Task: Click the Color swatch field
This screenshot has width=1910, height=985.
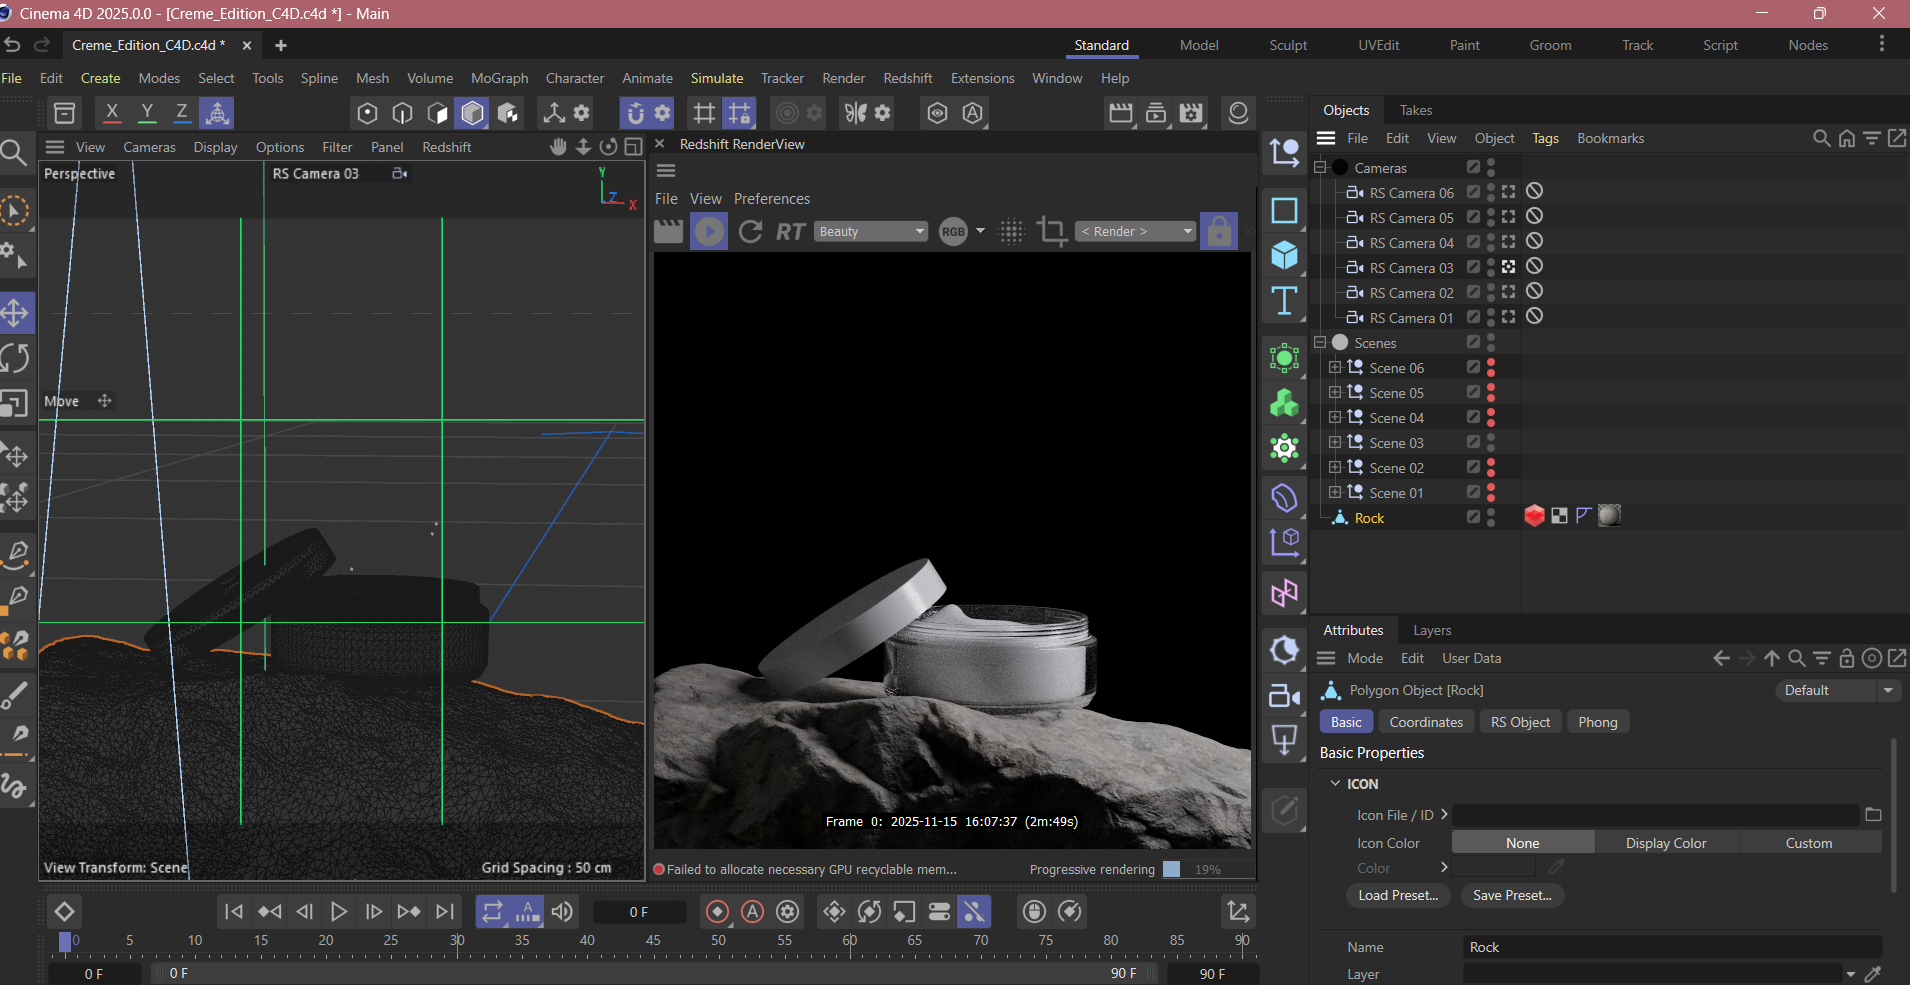Action: (1493, 868)
